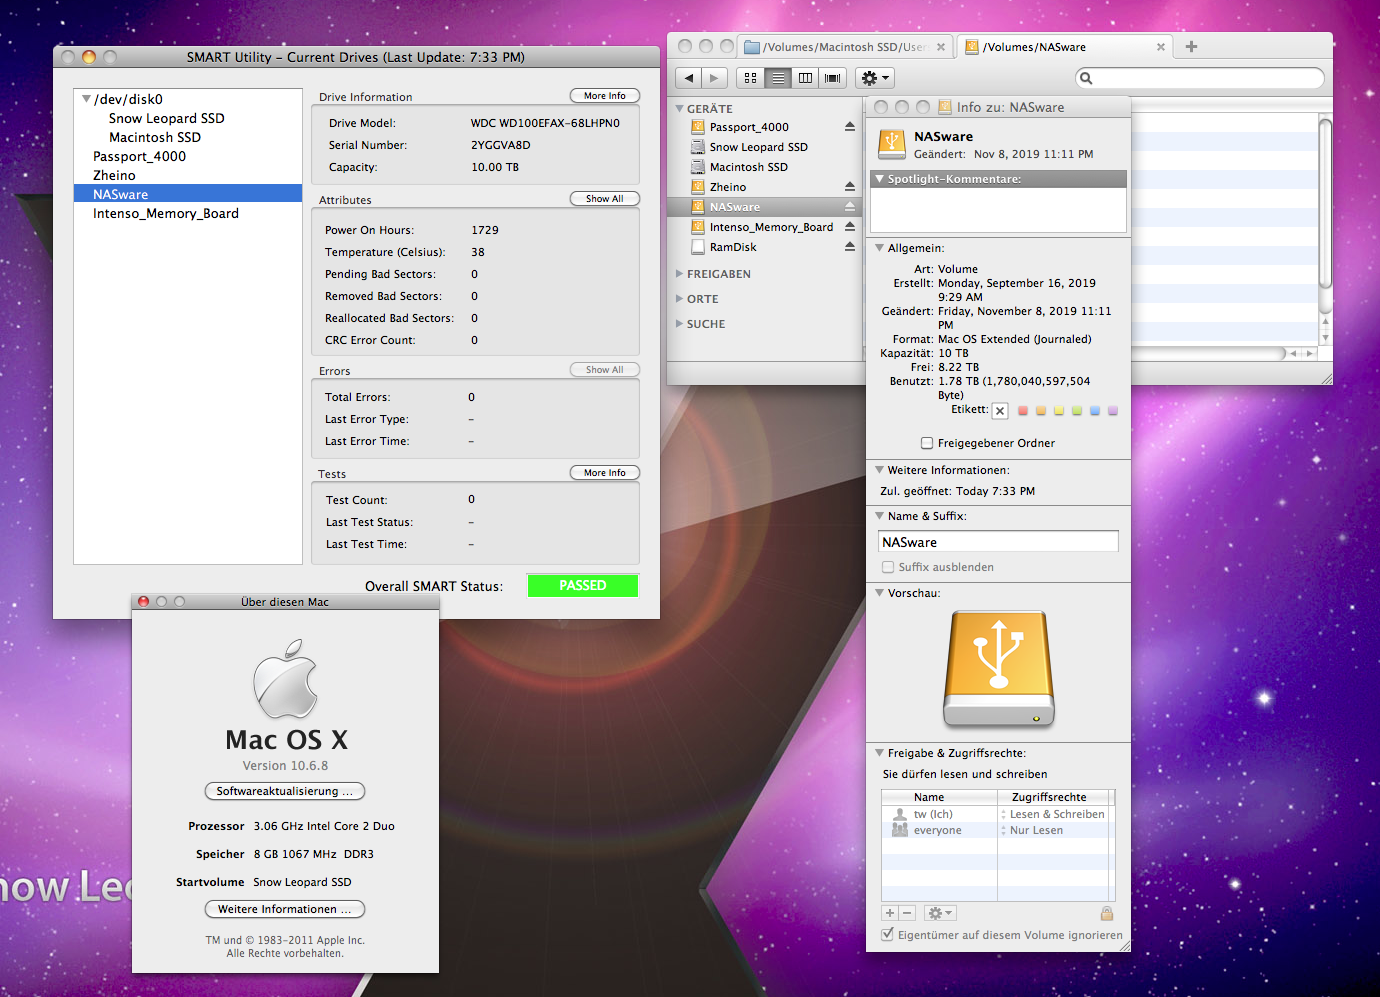This screenshot has height=997, width=1380.
Task: Click Show All in Attributes section
Action: tap(605, 199)
